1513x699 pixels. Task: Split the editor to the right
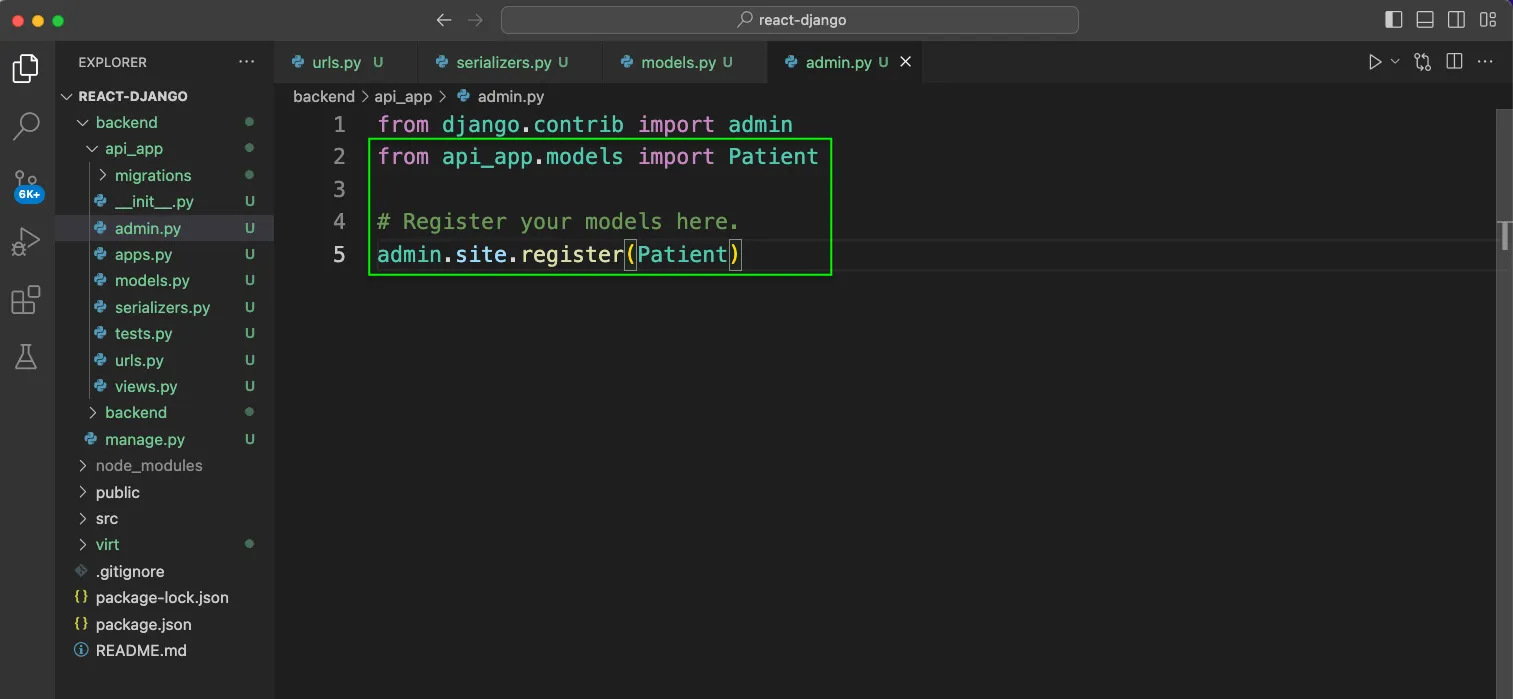tap(1455, 62)
